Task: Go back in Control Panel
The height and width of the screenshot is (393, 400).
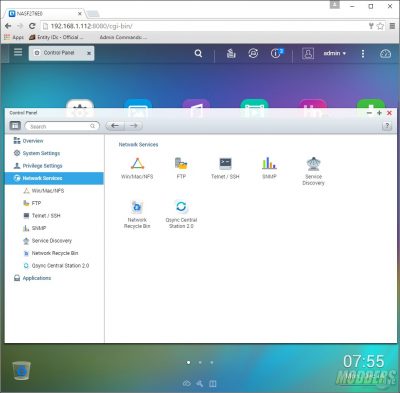Action: [115, 126]
